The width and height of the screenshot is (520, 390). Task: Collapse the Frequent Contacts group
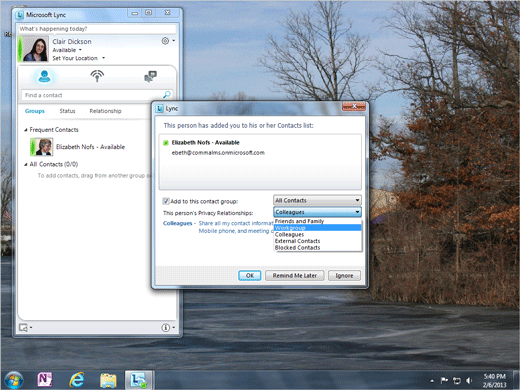(26, 130)
